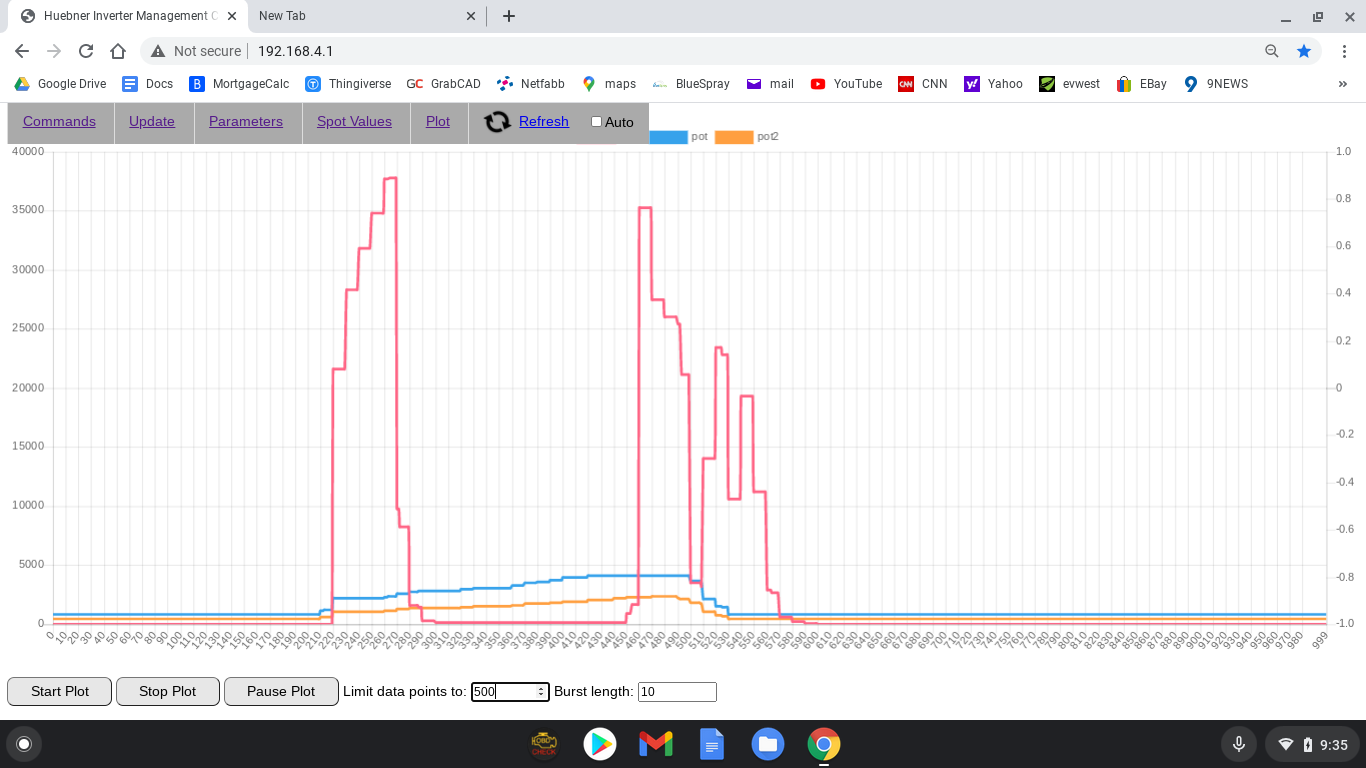Expand hidden bookmarks overflow chevron
Viewport: 1366px width, 768px height.
pos(1342,84)
